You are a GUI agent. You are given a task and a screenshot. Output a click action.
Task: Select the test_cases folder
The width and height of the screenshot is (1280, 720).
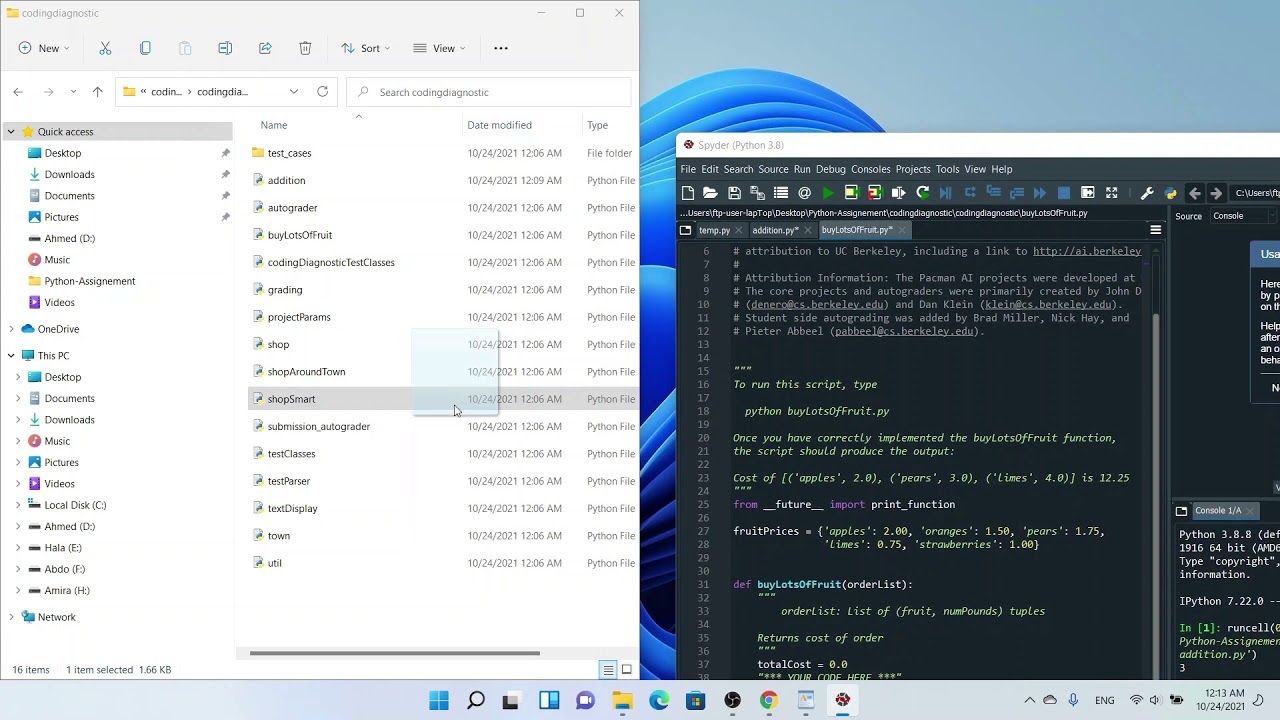click(289, 153)
